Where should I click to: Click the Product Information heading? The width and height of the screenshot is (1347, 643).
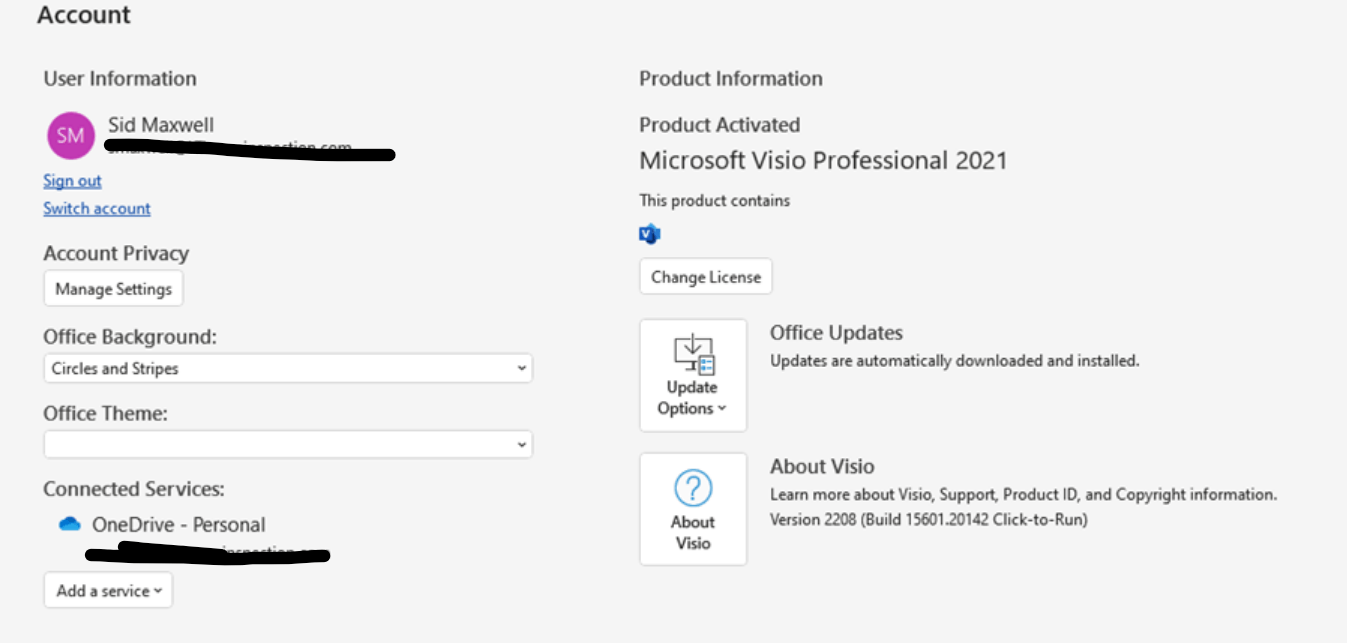coord(731,79)
